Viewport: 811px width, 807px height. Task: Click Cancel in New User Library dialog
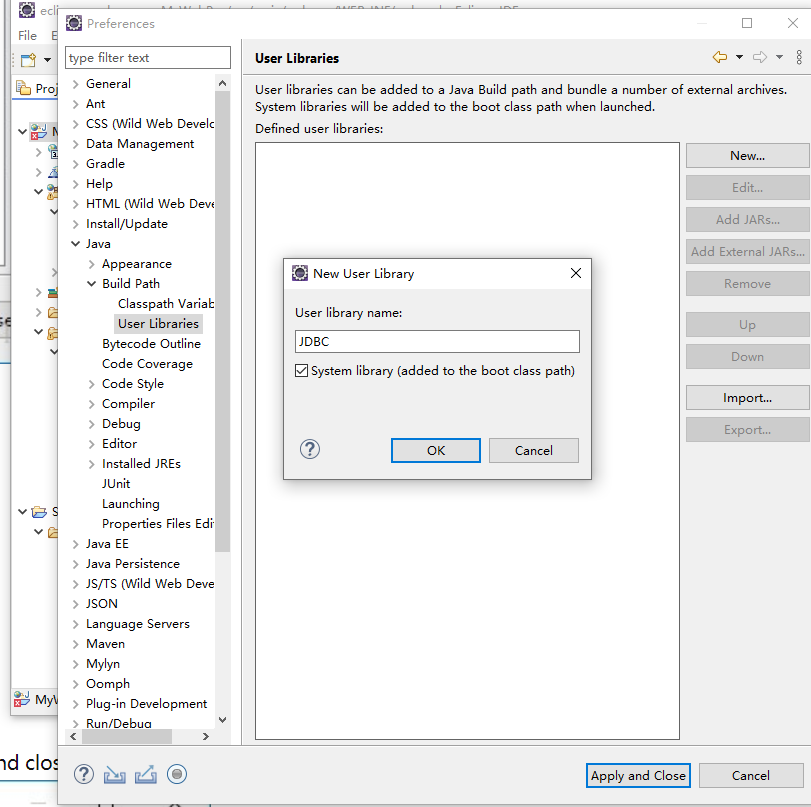[x=534, y=451]
